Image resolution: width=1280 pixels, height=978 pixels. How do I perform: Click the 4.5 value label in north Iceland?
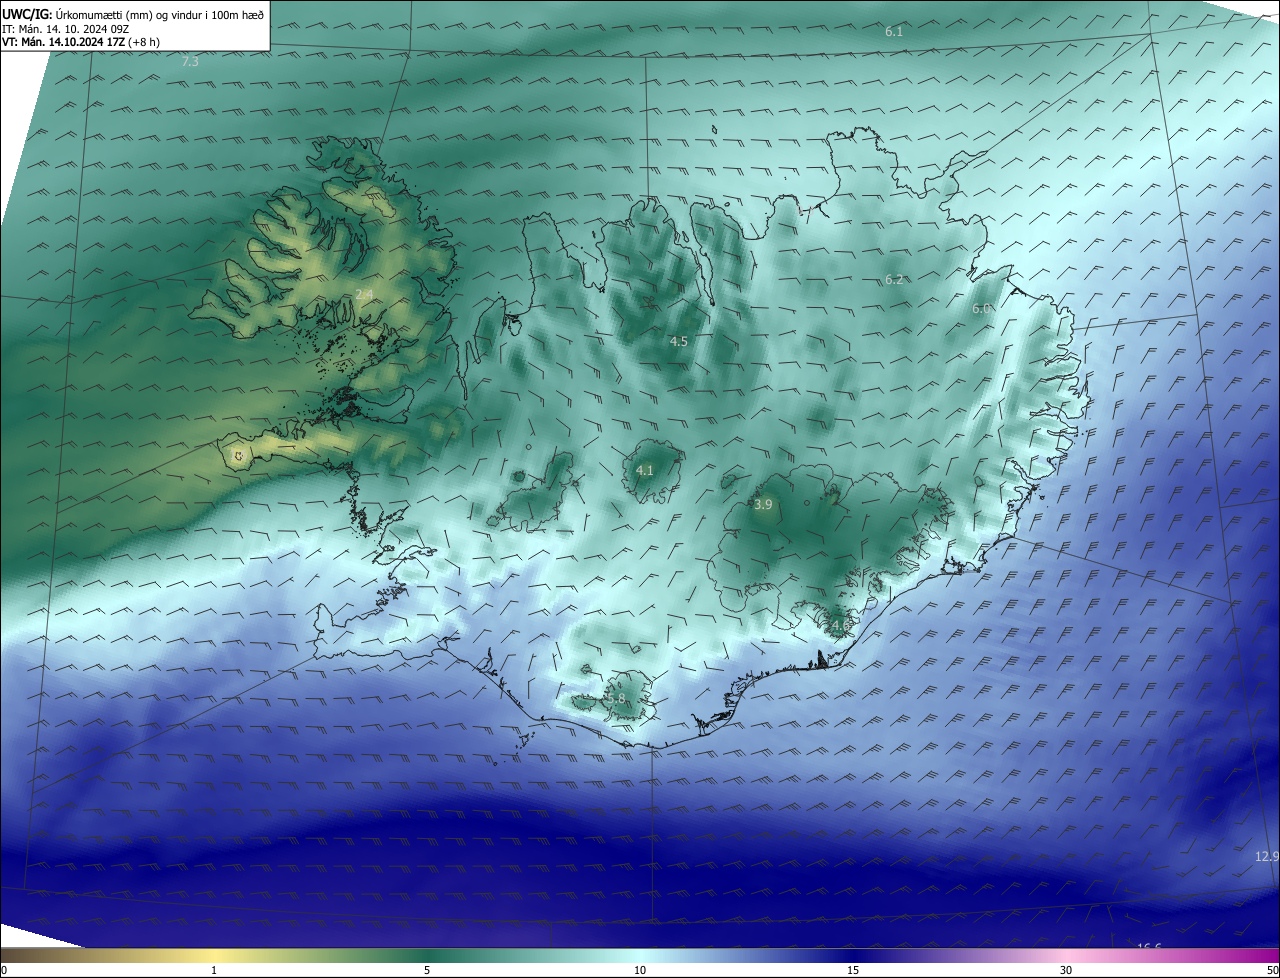tap(679, 342)
